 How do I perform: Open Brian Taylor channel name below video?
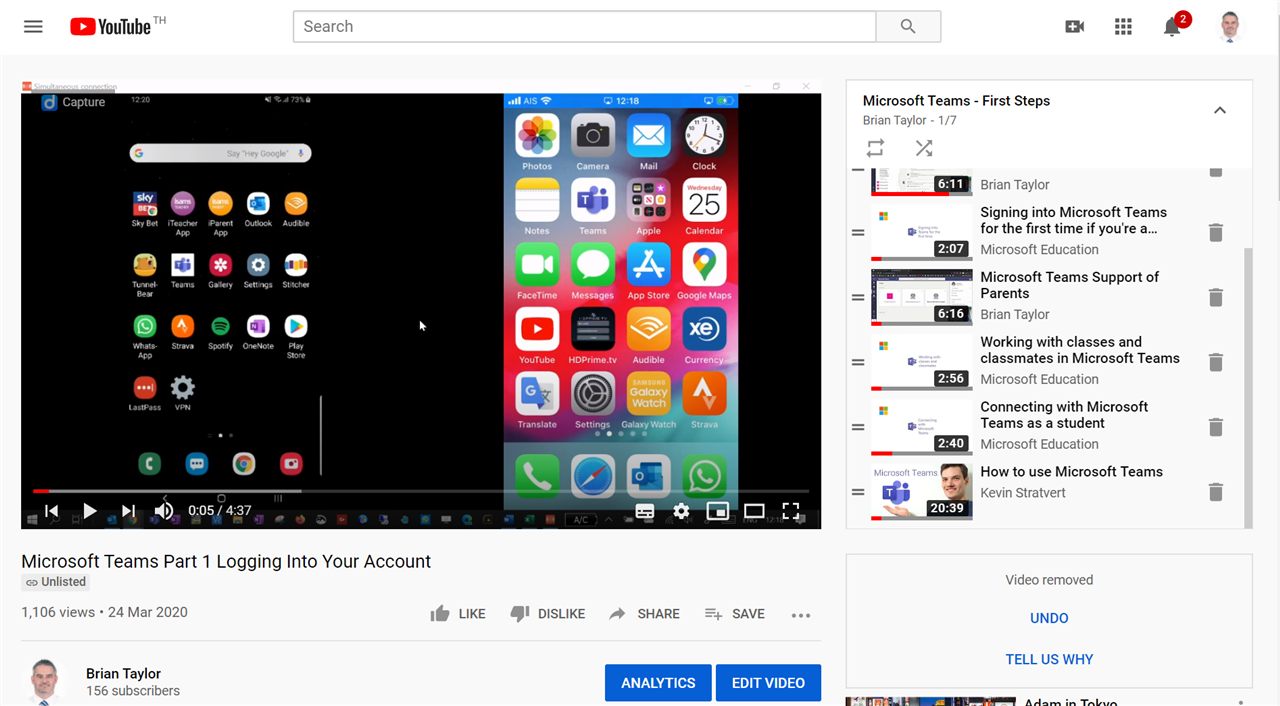pyautogui.click(x=123, y=674)
